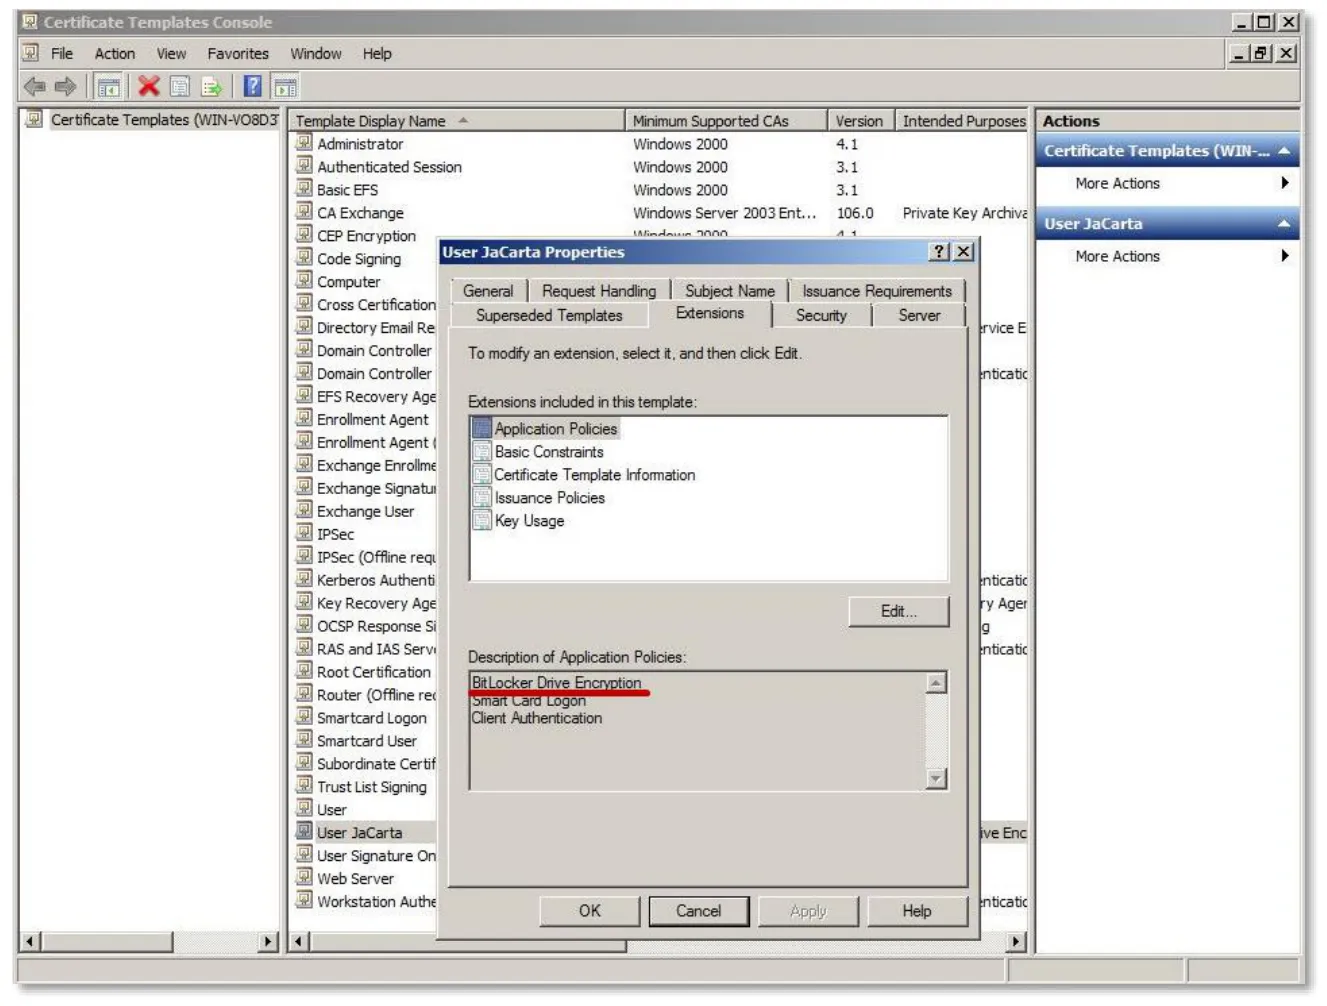
Task: Click the blue question mark Help toolbar icon
Action: tap(253, 87)
